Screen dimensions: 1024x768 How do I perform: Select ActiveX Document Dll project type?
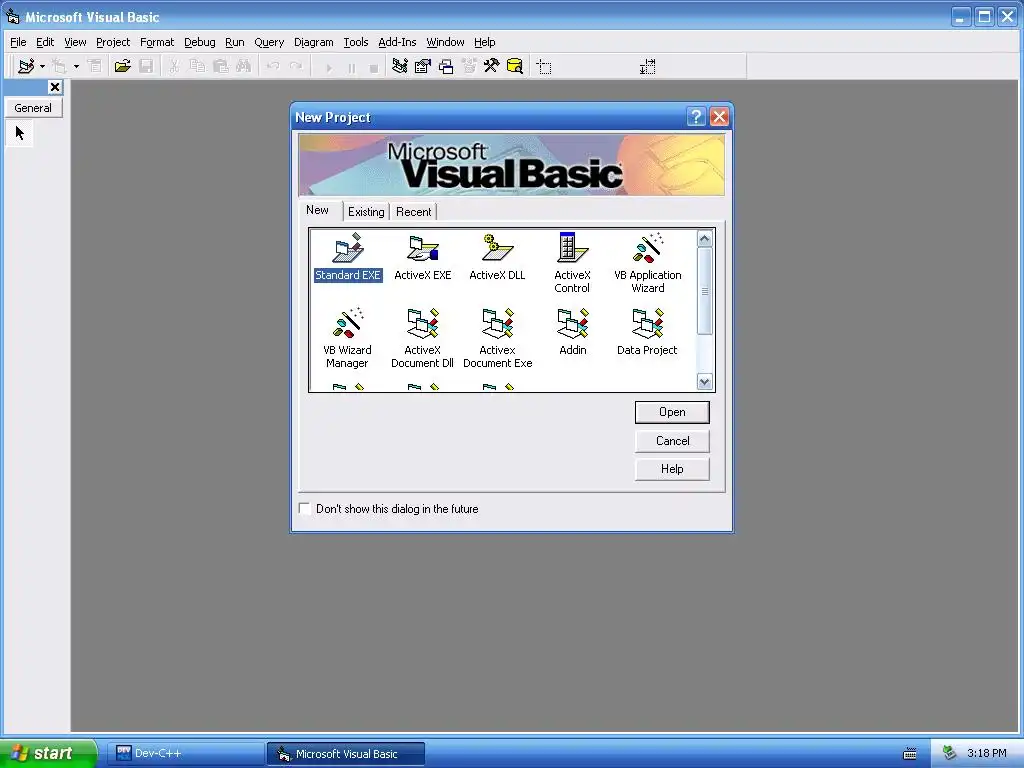click(423, 338)
